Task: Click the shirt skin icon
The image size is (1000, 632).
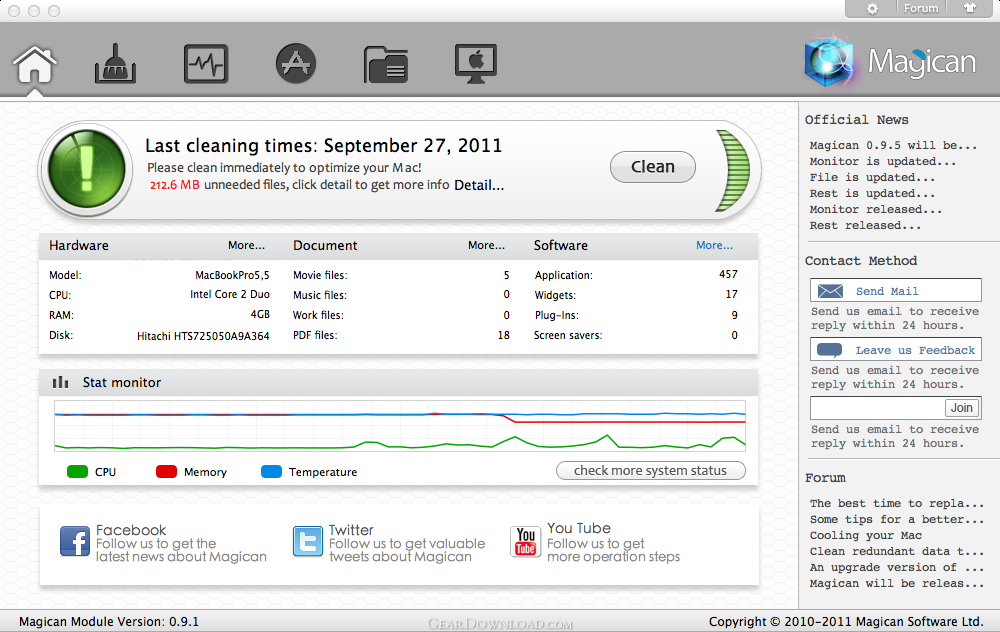Action: pyautogui.click(x=970, y=8)
